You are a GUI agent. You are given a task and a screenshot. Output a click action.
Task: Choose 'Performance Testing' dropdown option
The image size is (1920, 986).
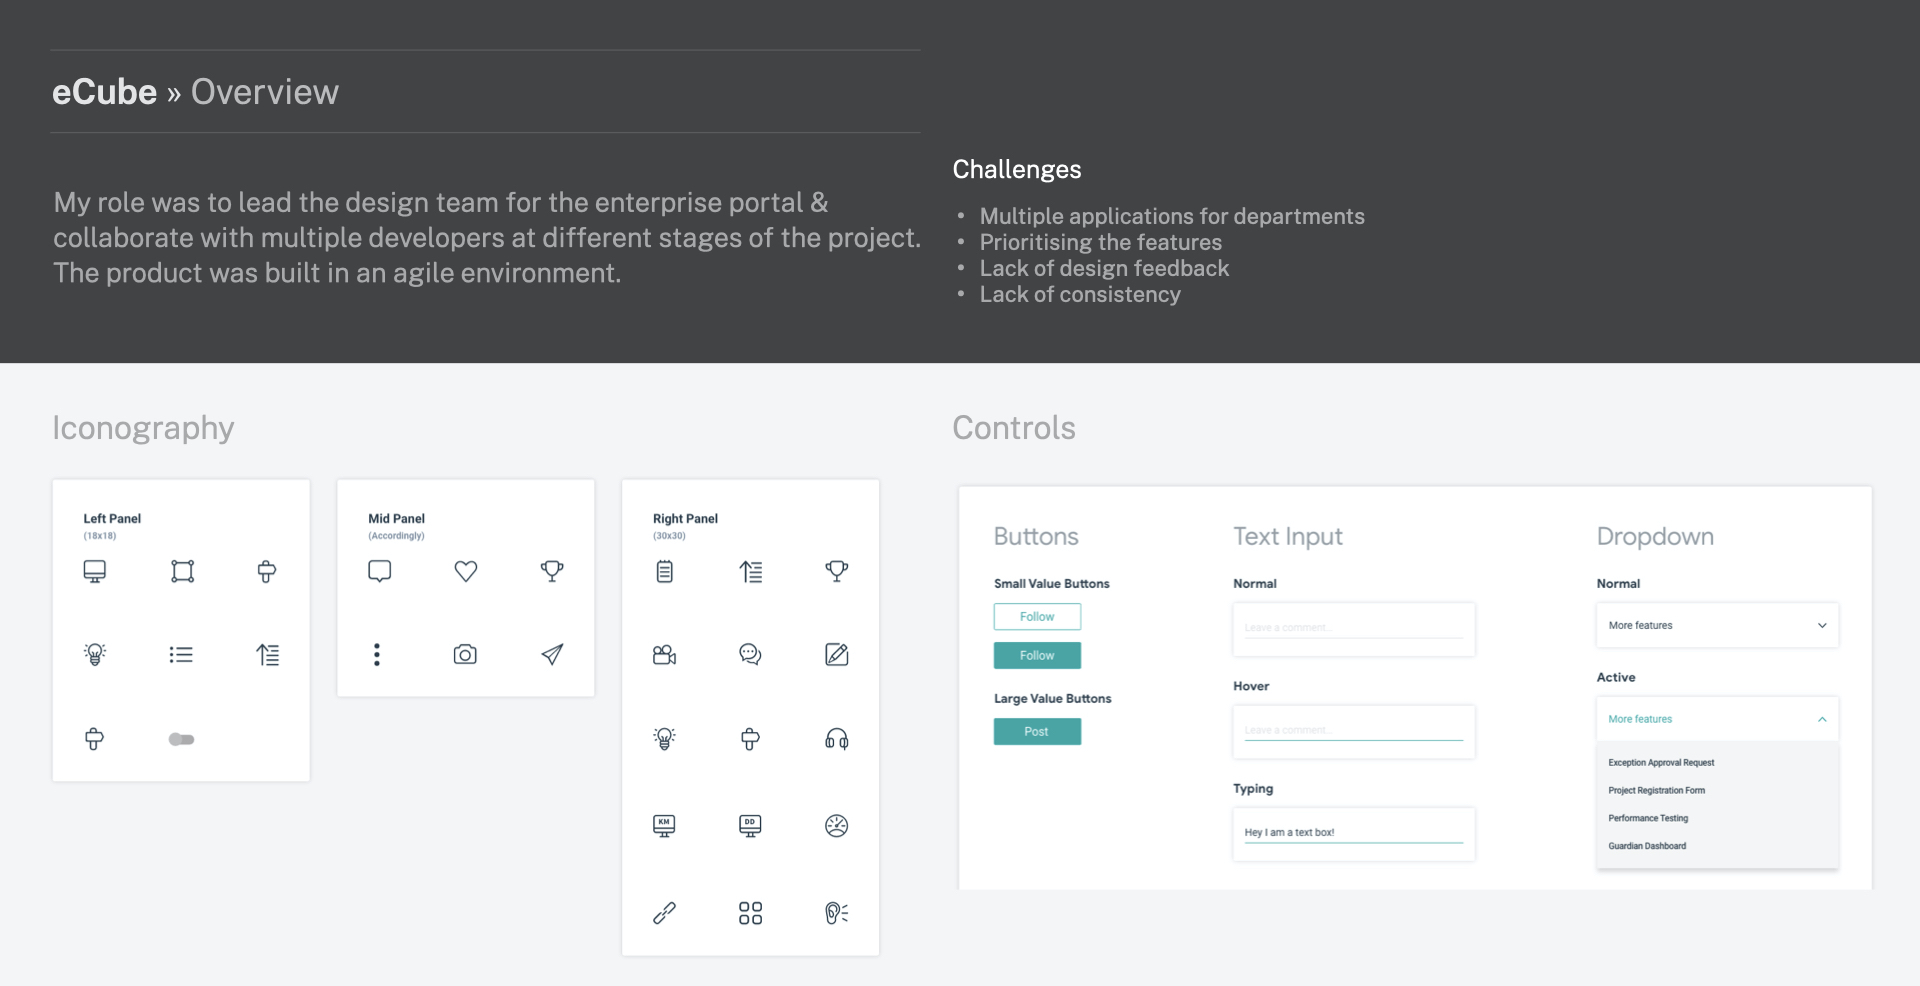pyautogui.click(x=1648, y=819)
